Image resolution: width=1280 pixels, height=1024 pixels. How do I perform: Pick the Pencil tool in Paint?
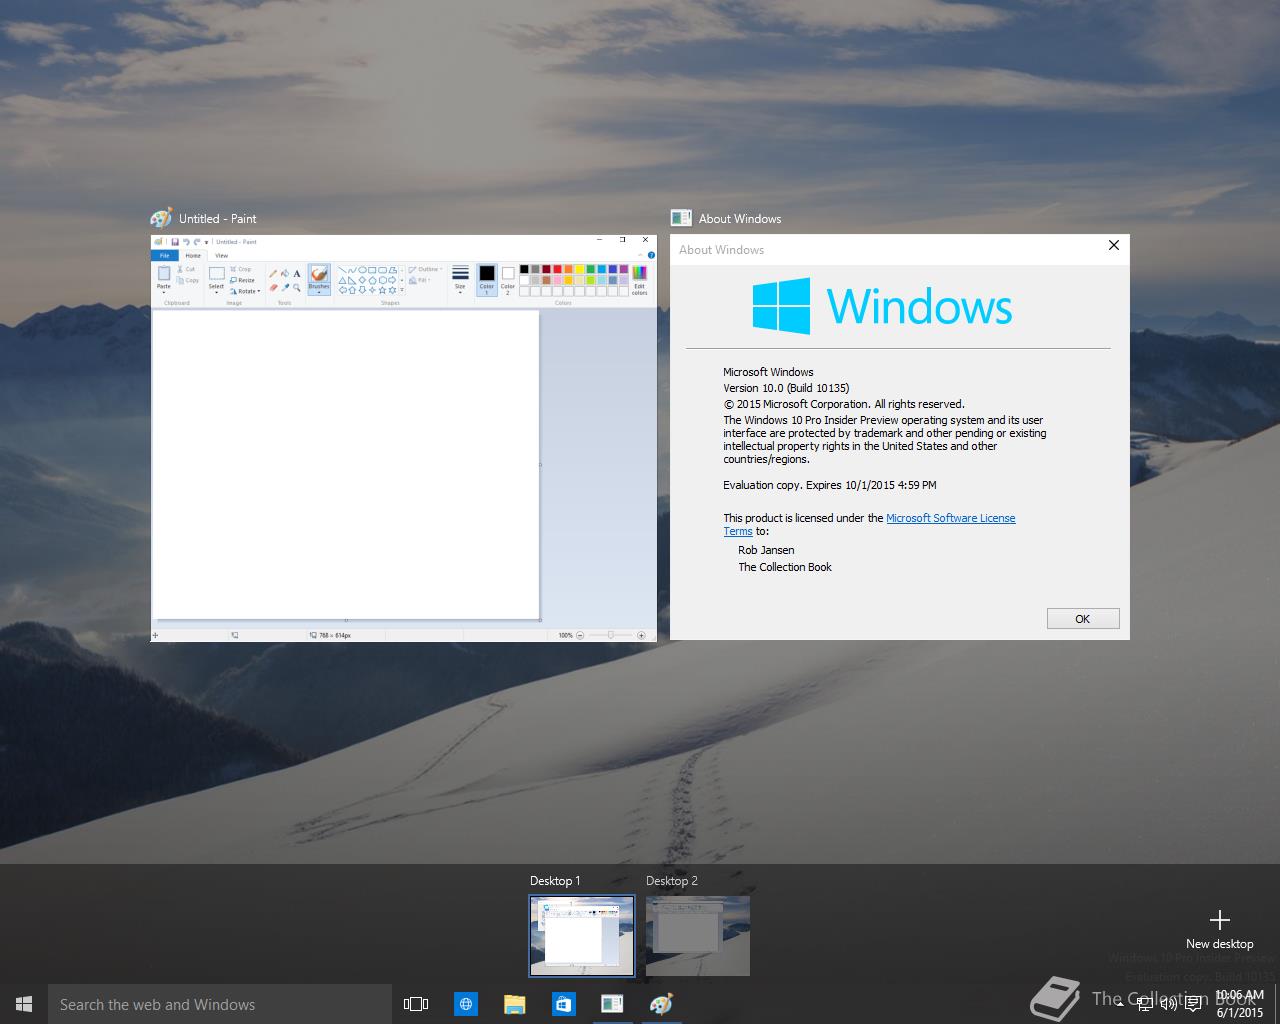pos(273,274)
